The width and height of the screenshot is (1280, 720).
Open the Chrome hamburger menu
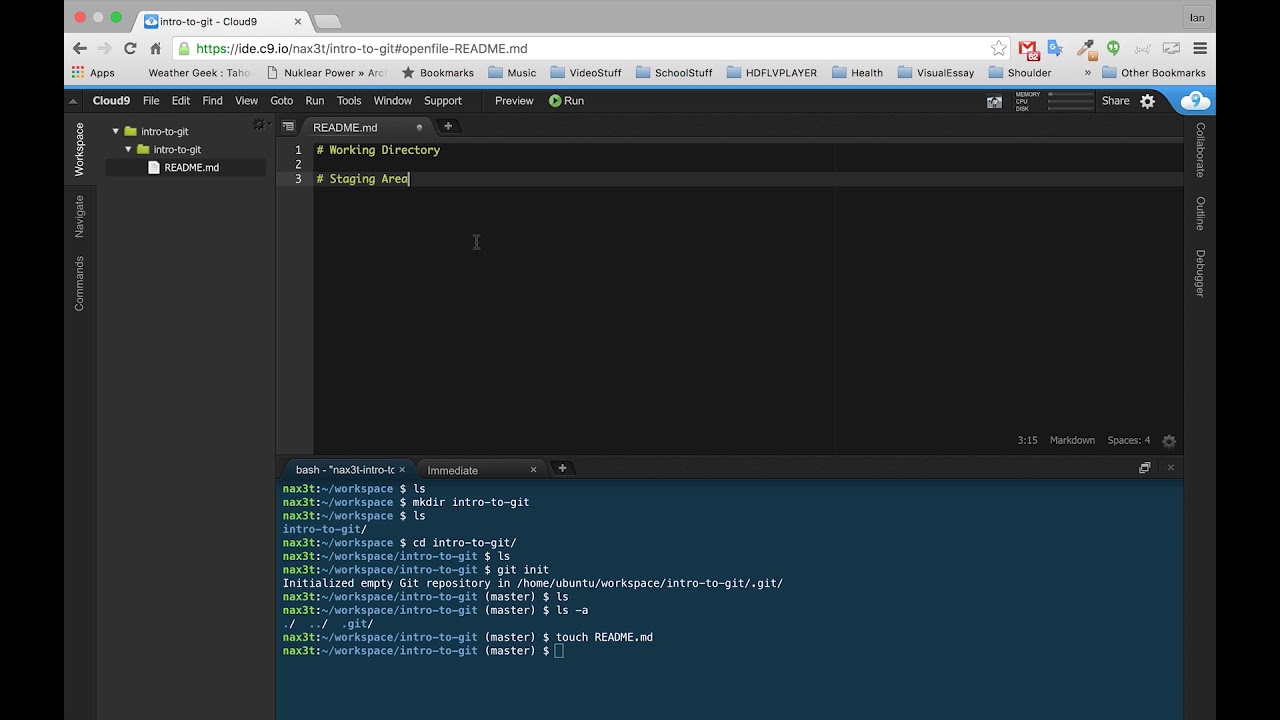pos(1200,48)
